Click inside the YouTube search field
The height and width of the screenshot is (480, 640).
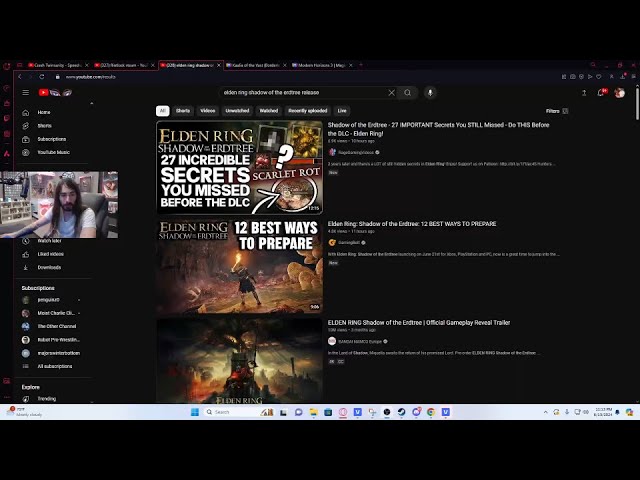302,93
